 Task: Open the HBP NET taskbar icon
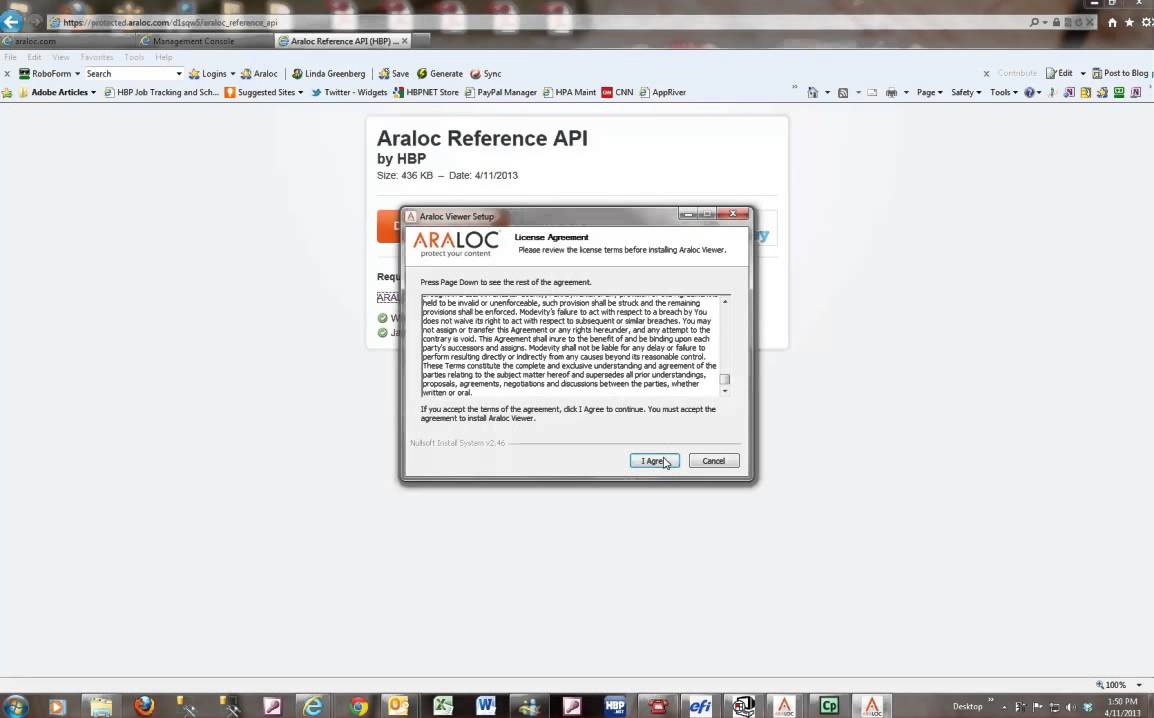coord(615,706)
